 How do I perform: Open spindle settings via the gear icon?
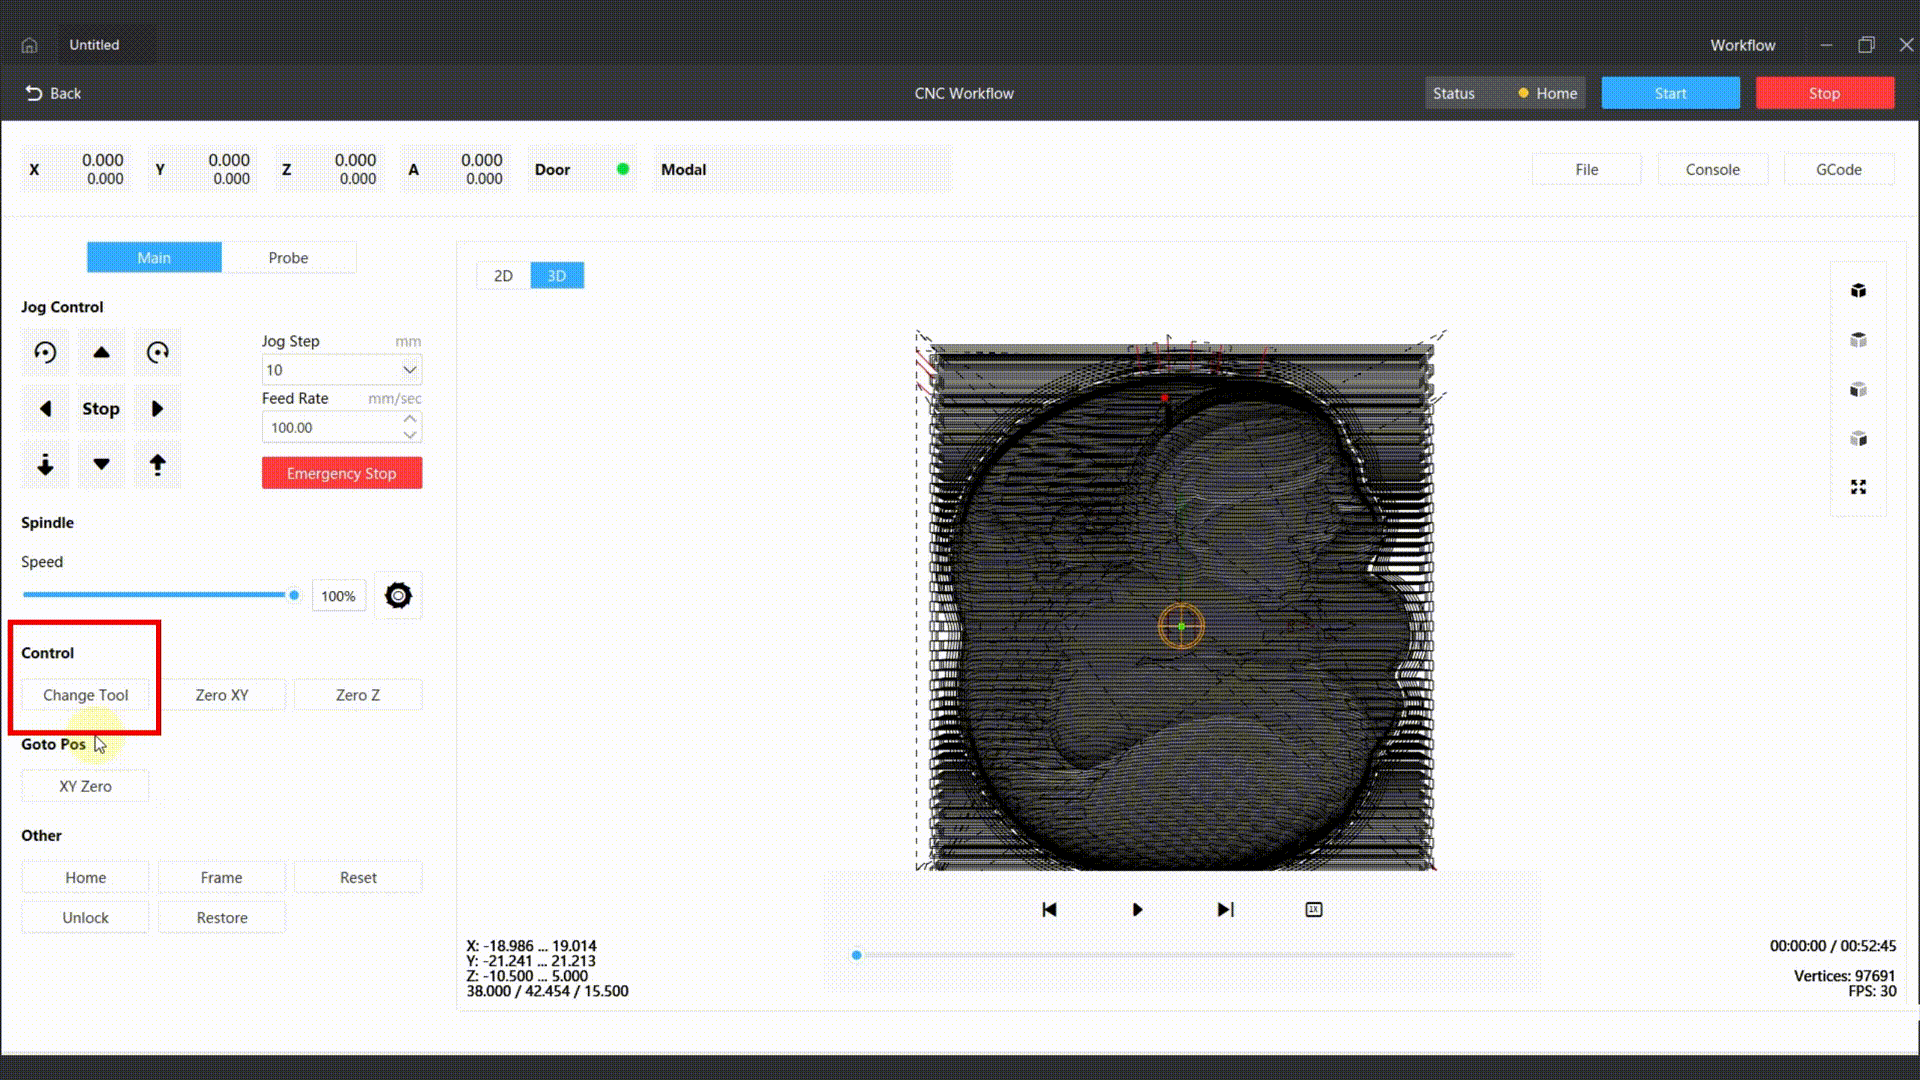pos(398,595)
